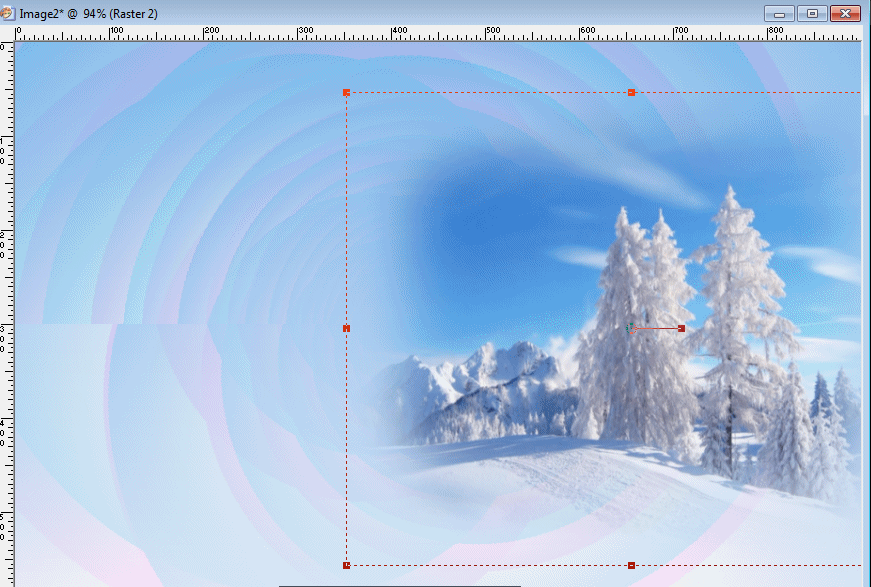Click the top-left selection corner handle
This screenshot has width=871, height=587.
pos(347,93)
